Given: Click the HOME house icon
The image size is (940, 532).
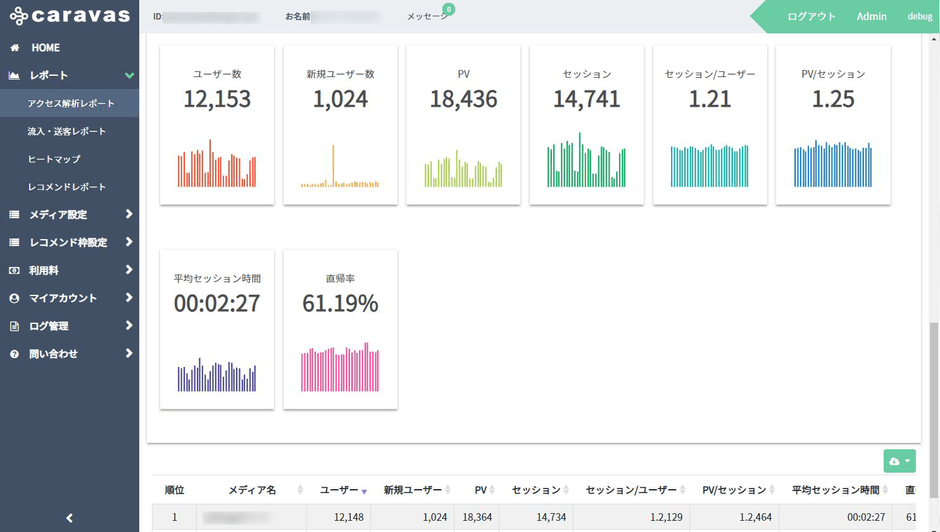Looking at the screenshot, I should coord(15,48).
